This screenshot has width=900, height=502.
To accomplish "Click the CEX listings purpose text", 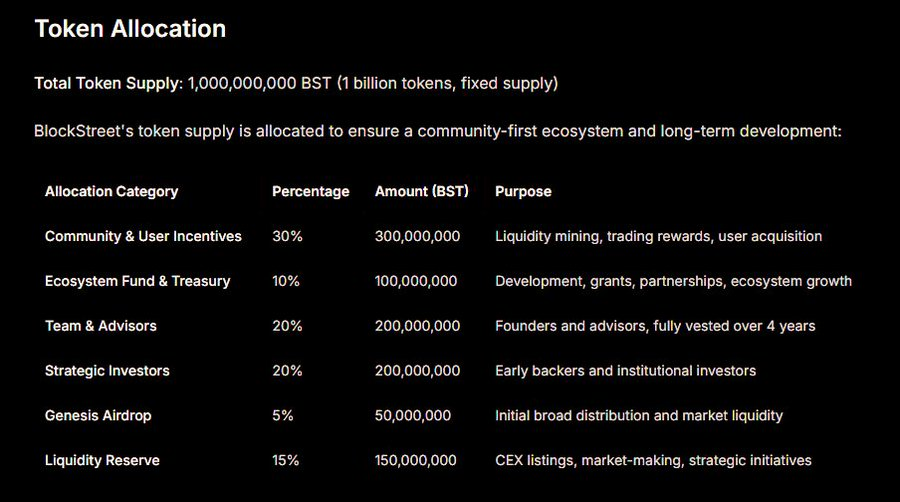I will click(x=653, y=460).
